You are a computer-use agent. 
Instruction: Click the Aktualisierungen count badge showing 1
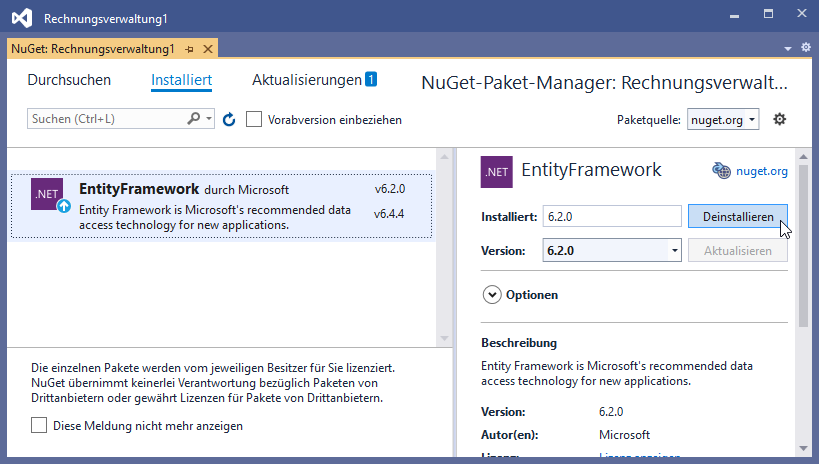point(371,79)
